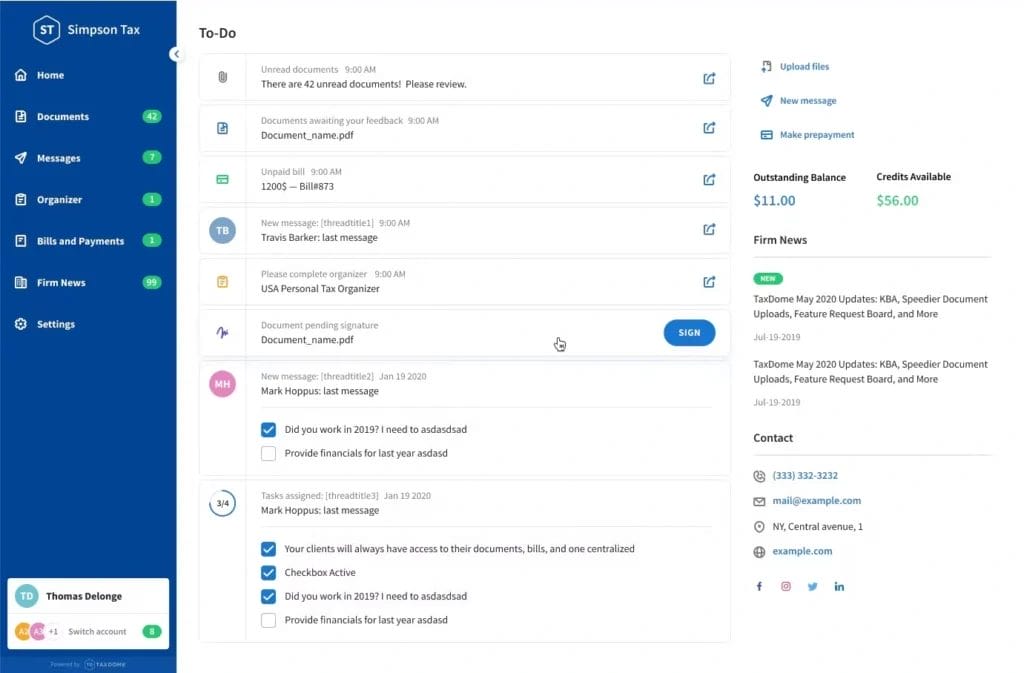
Task: Open the Thomas Delonge profile menu
Action: pyautogui.click(x=84, y=597)
